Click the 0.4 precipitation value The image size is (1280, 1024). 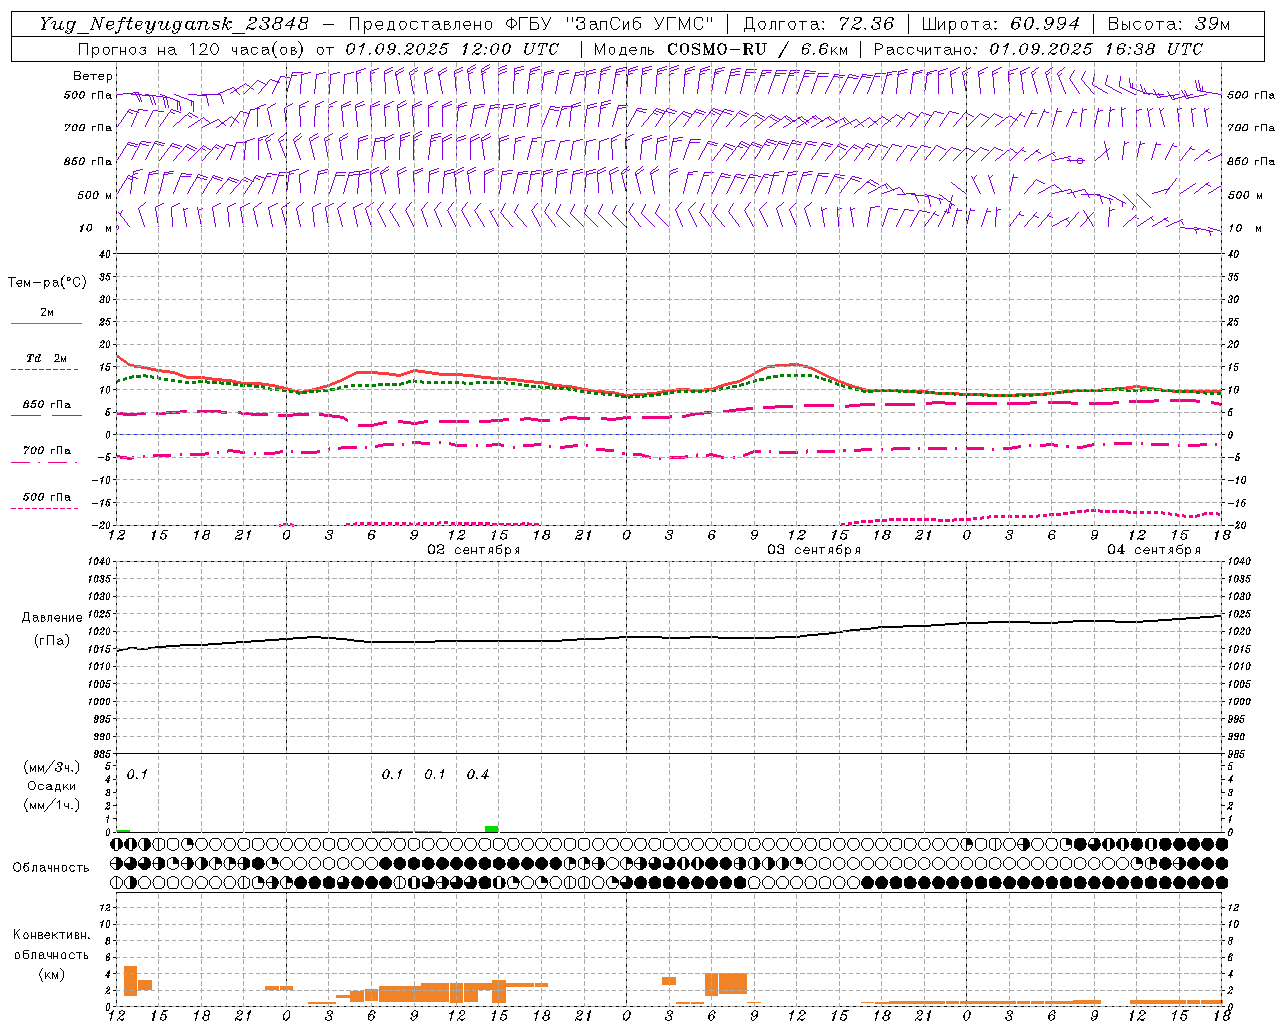click(478, 775)
